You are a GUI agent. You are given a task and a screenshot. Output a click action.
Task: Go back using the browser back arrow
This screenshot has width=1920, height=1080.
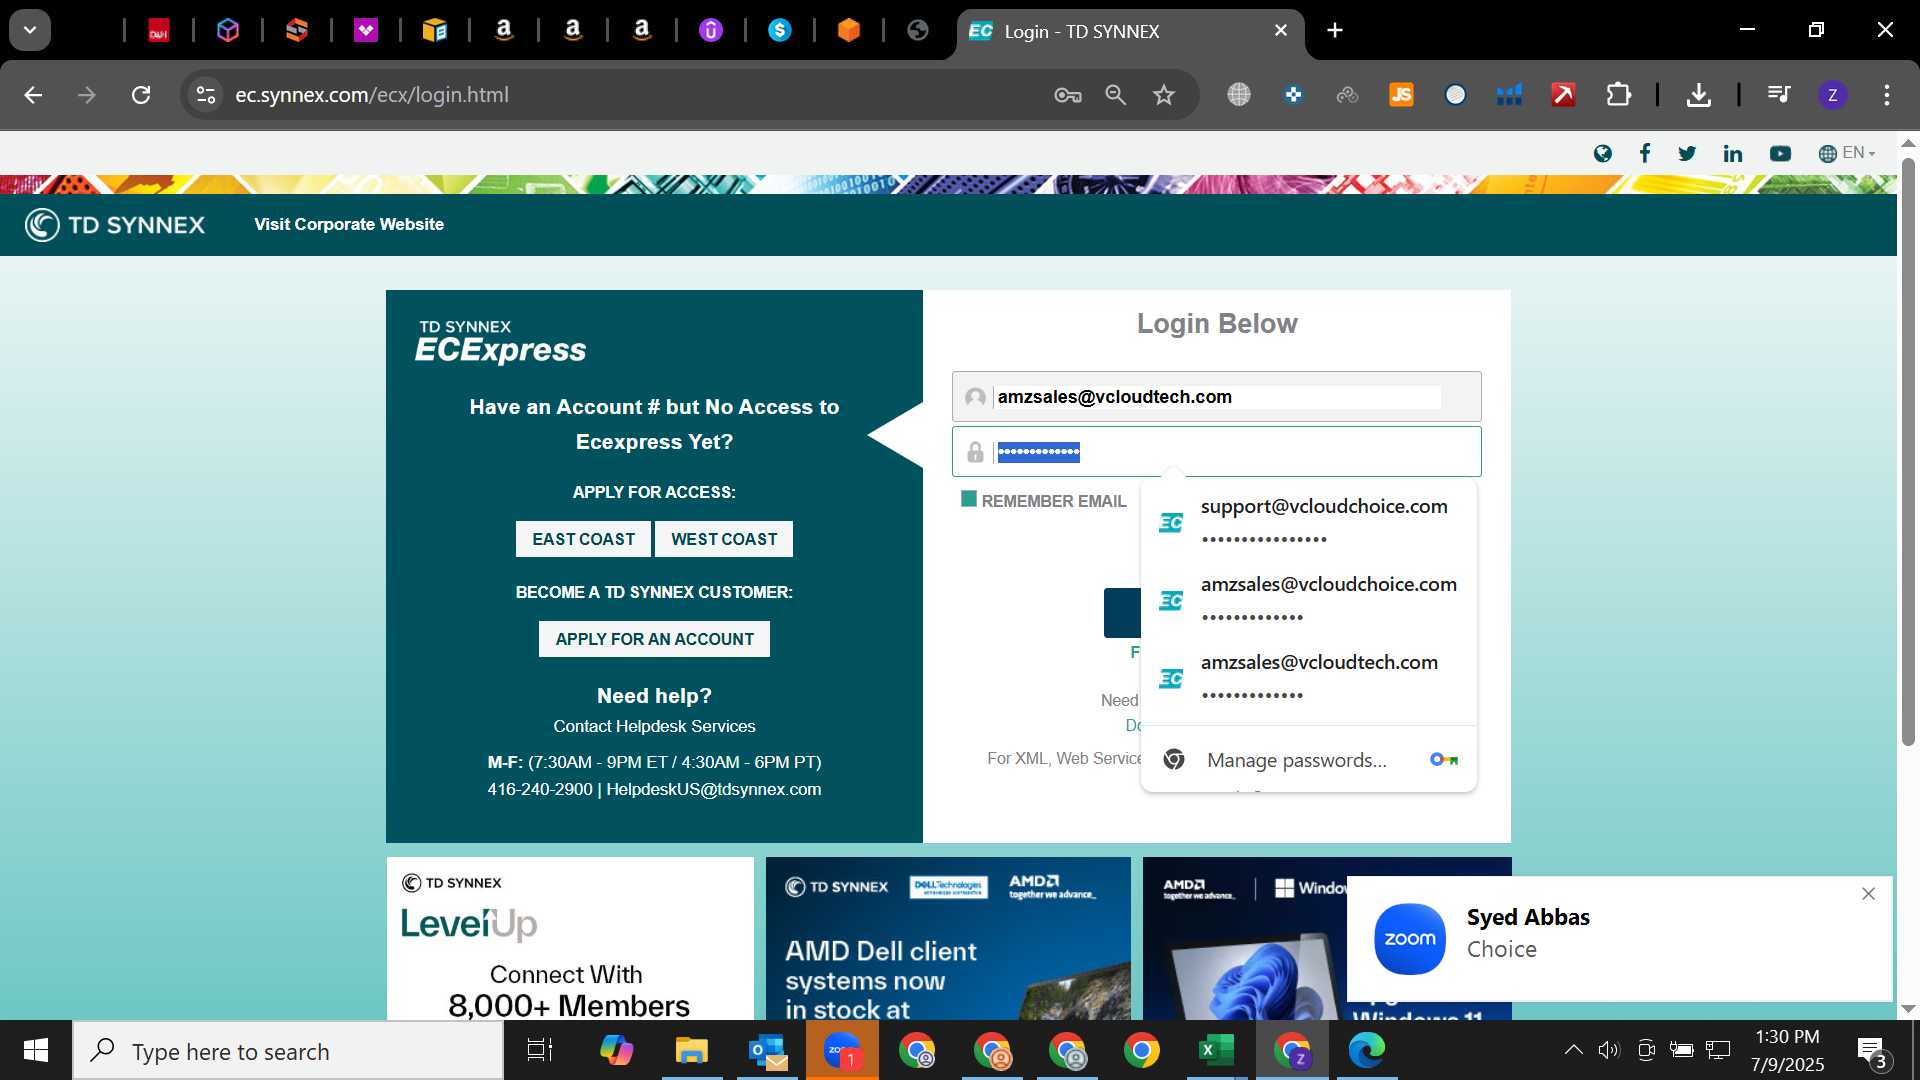(x=33, y=95)
